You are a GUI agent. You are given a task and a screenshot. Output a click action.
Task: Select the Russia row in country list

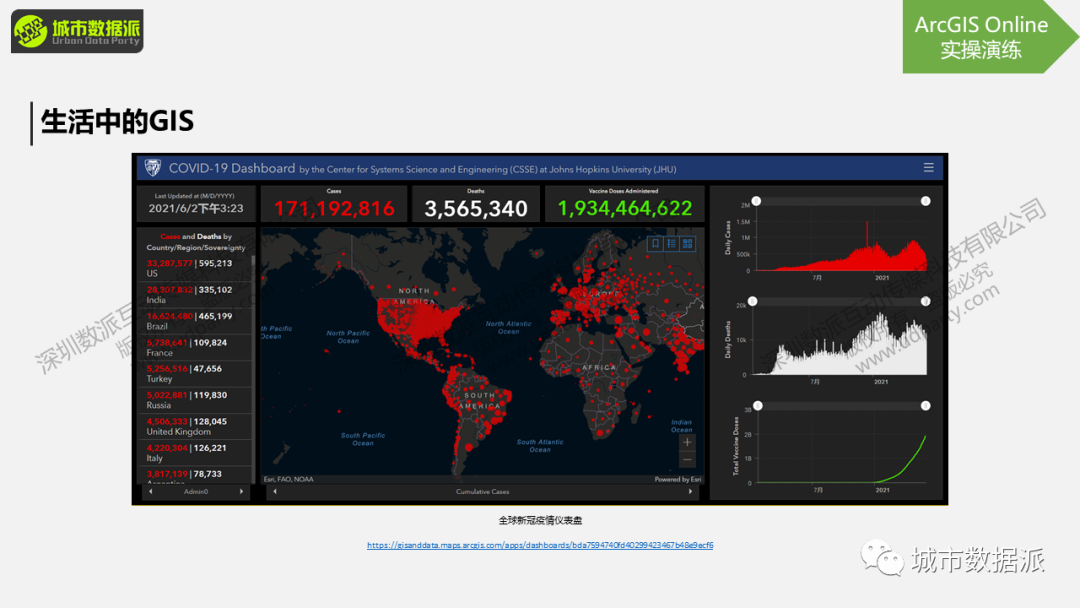[195, 399]
